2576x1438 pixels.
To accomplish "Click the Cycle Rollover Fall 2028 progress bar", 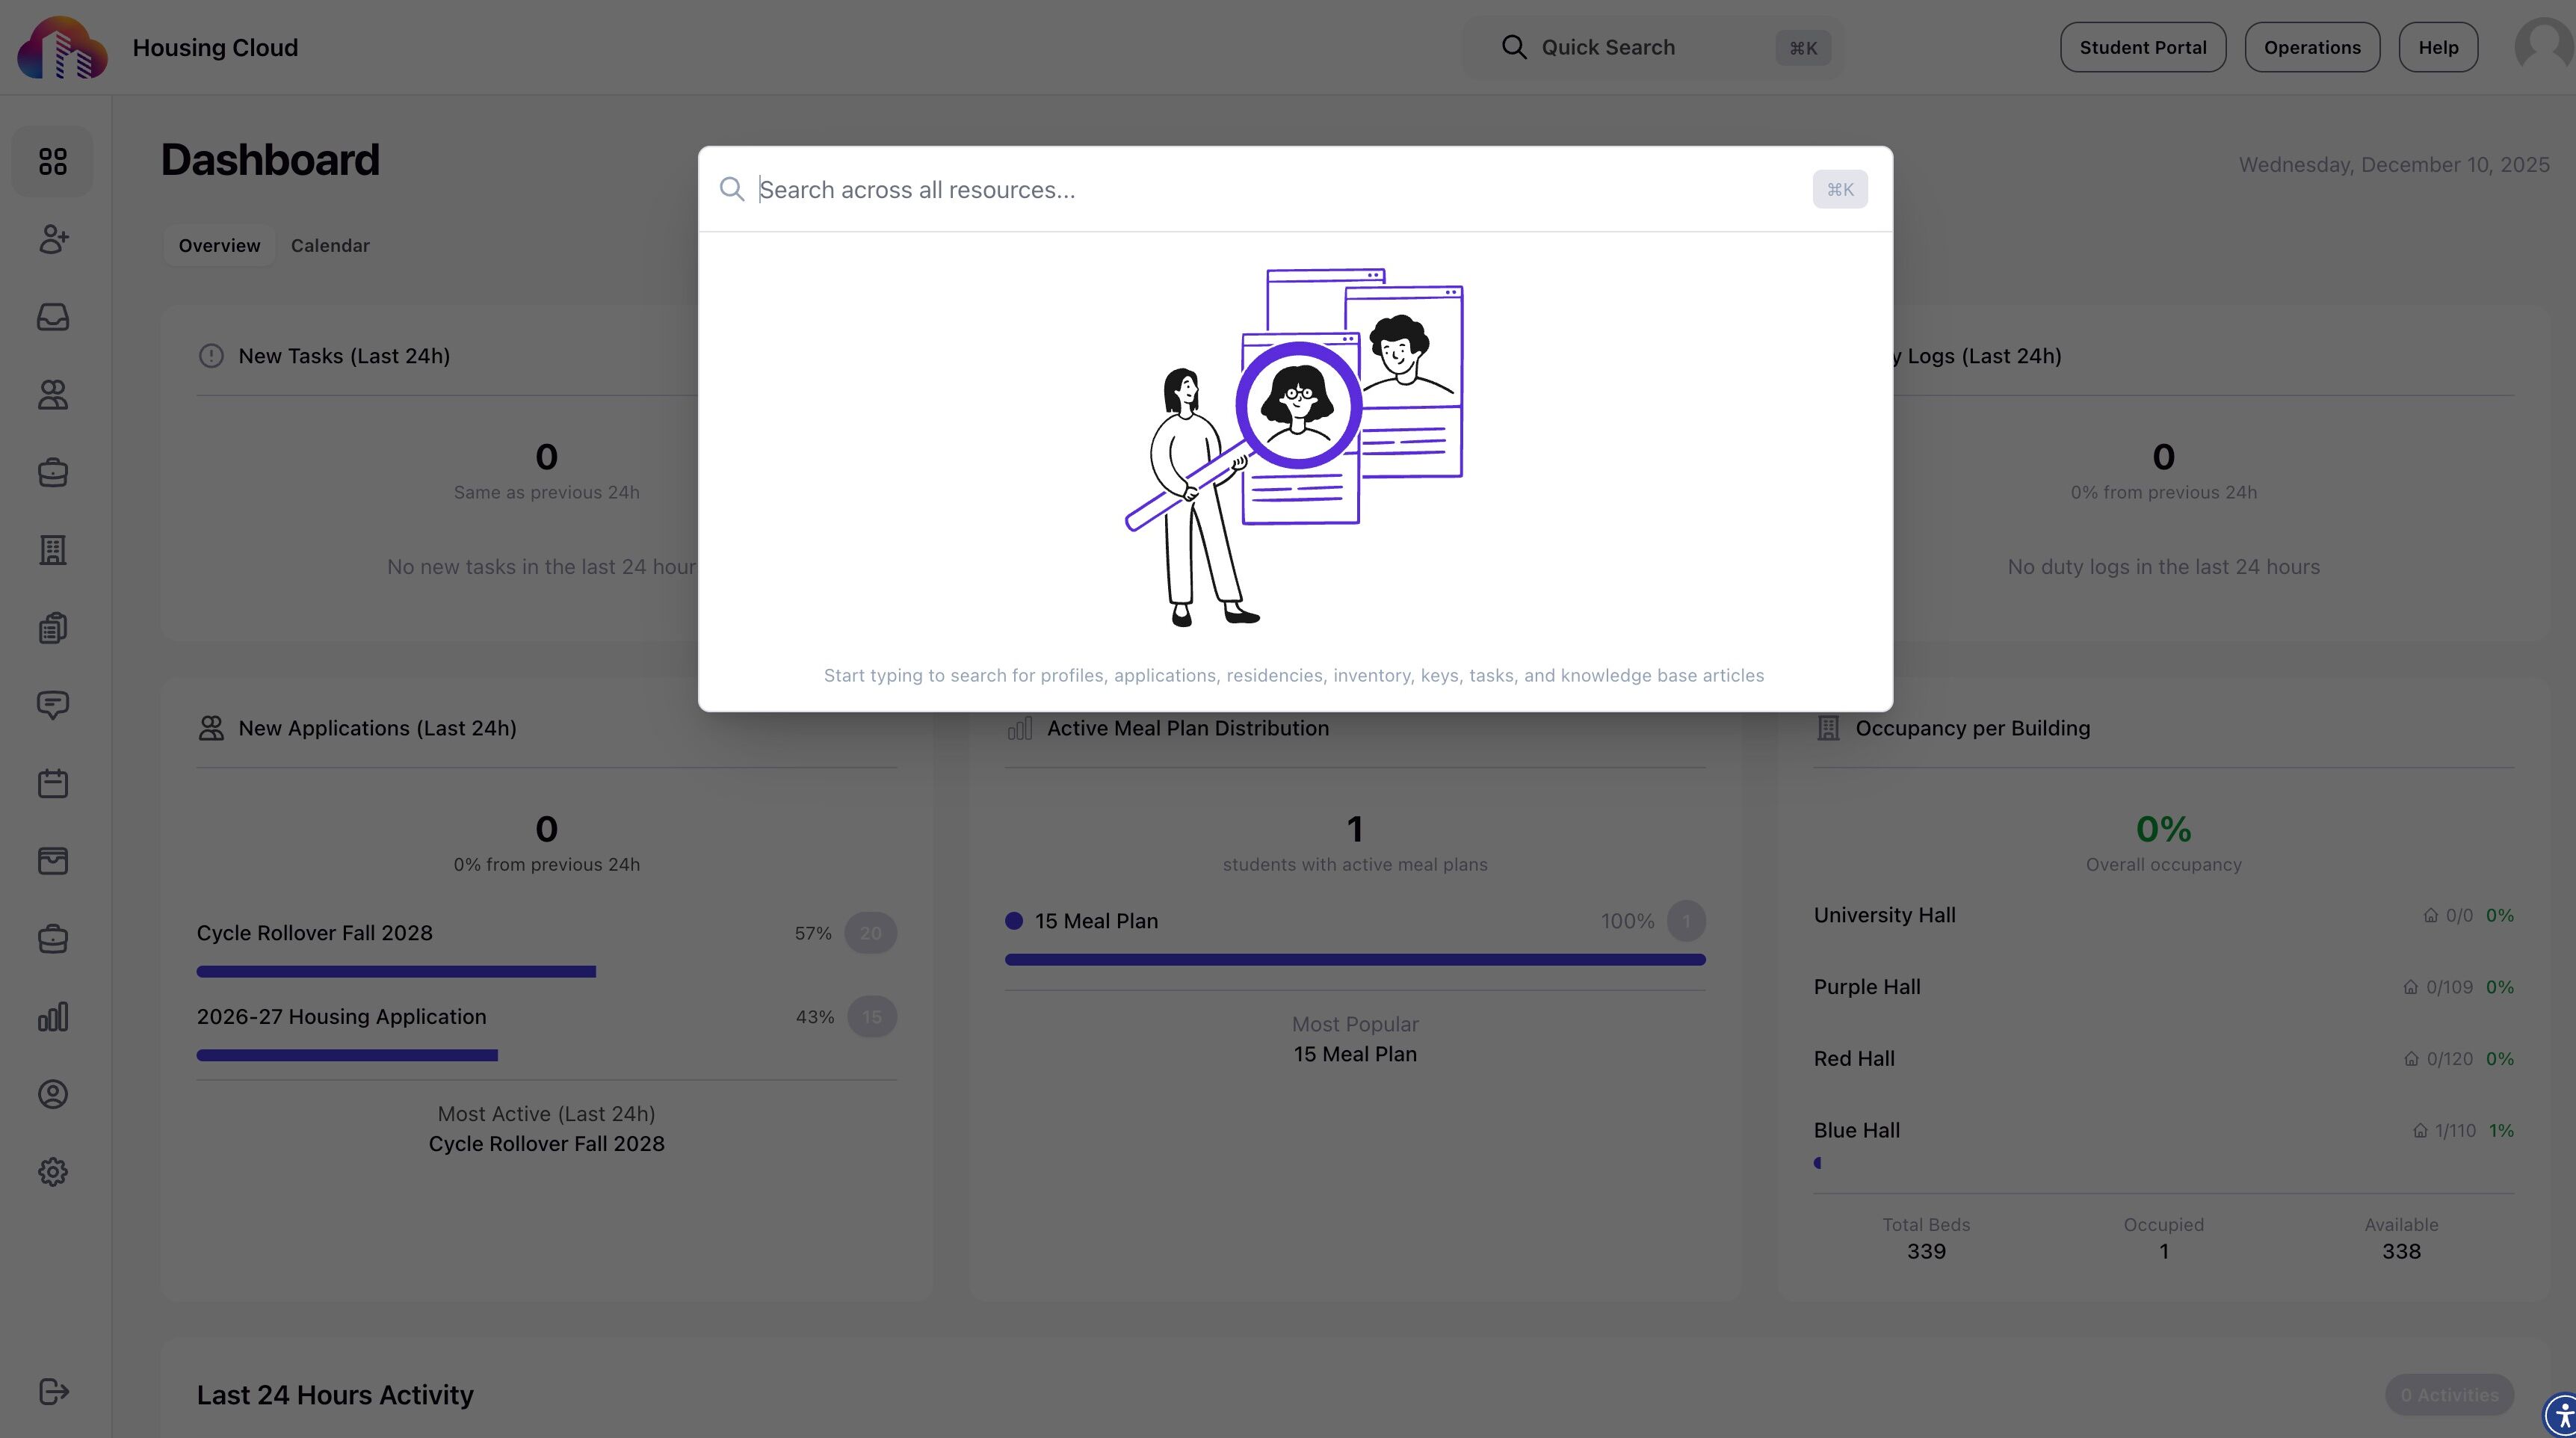I will coord(396,971).
